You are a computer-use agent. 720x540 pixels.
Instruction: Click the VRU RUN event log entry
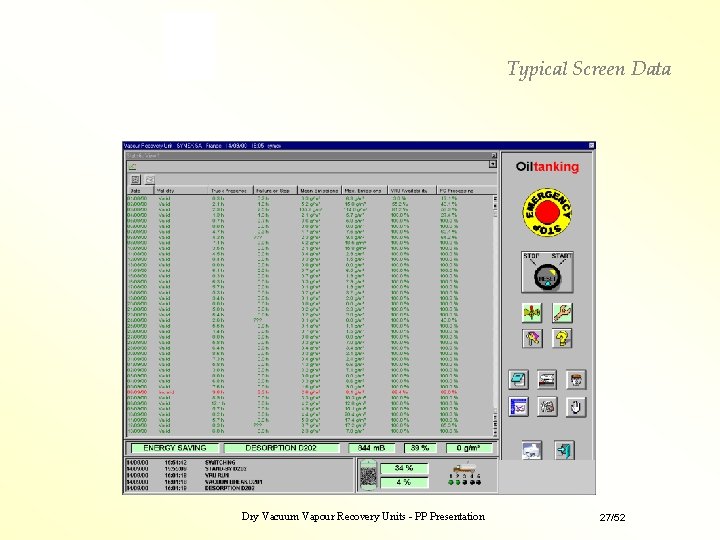click(x=217, y=476)
